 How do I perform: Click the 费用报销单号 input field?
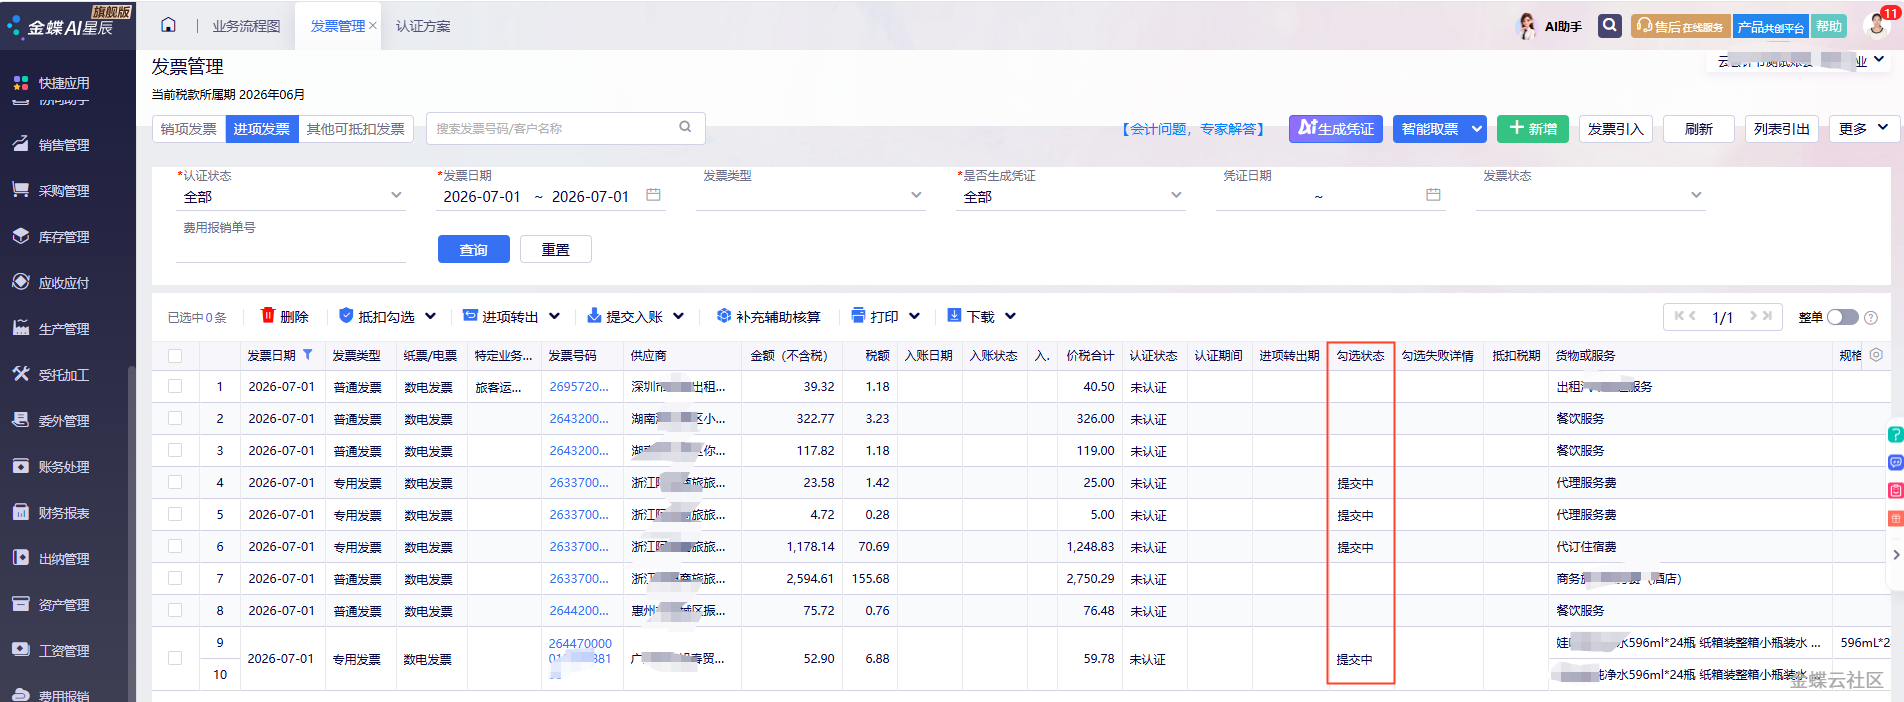[x=291, y=250]
